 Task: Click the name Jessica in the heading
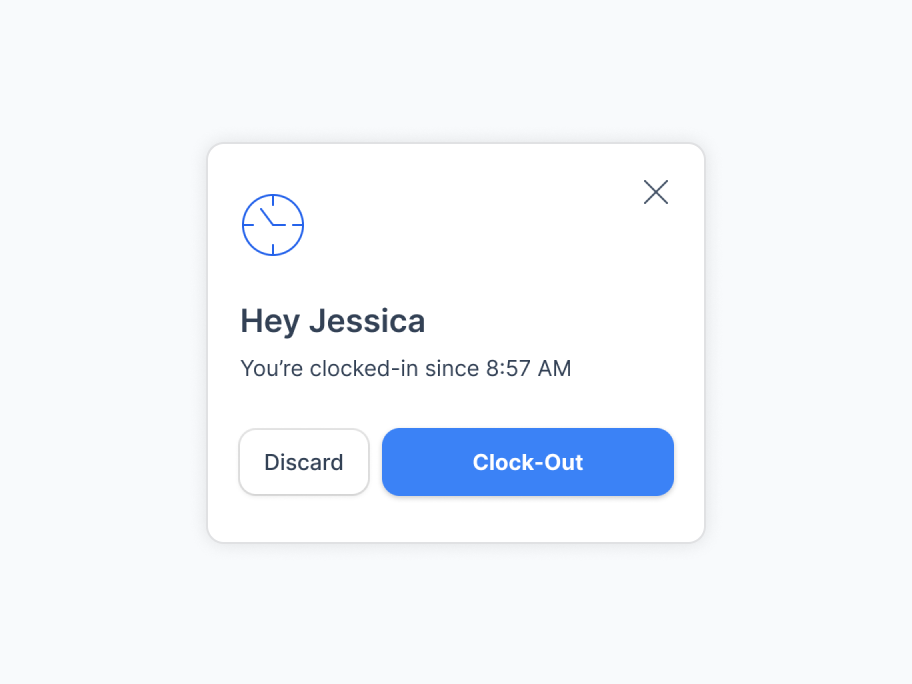[x=367, y=322]
